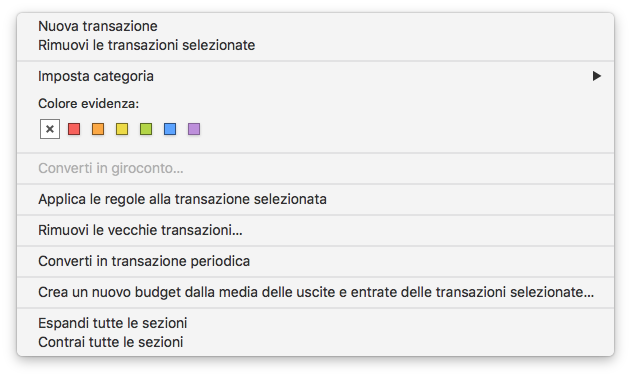Choose Espandi tutte le sezioni
Viewport: 631px width, 377px height.
click(316, 323)
